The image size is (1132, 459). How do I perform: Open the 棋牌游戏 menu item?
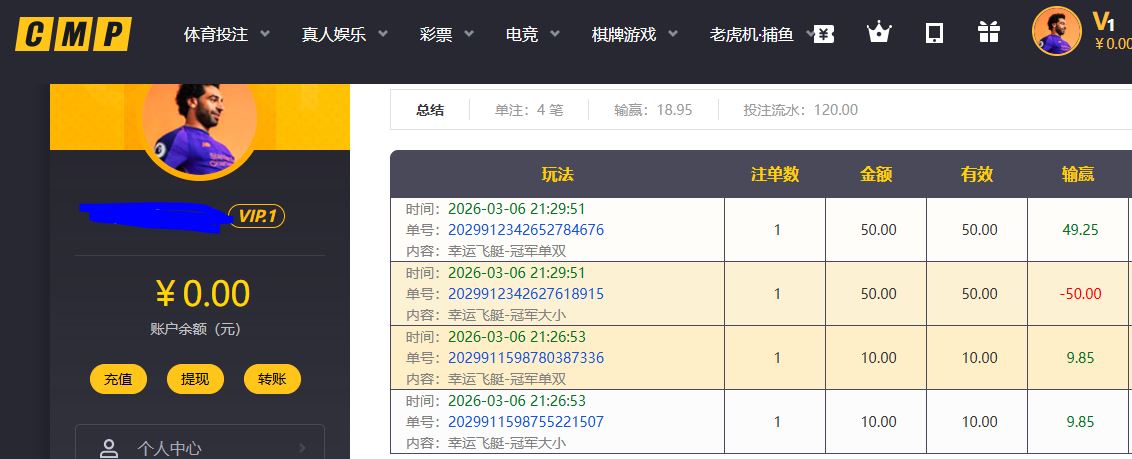(x=623, y=34)
